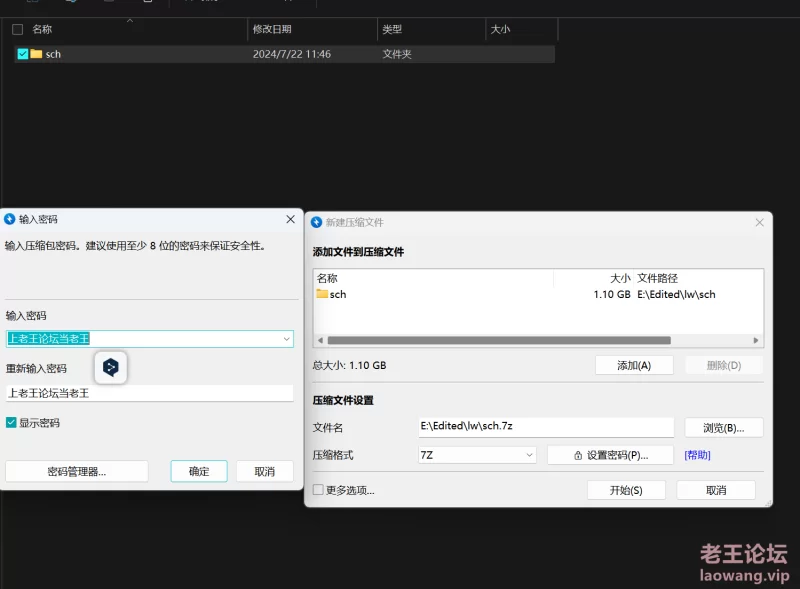Click the 确定 button

[199, 471]
